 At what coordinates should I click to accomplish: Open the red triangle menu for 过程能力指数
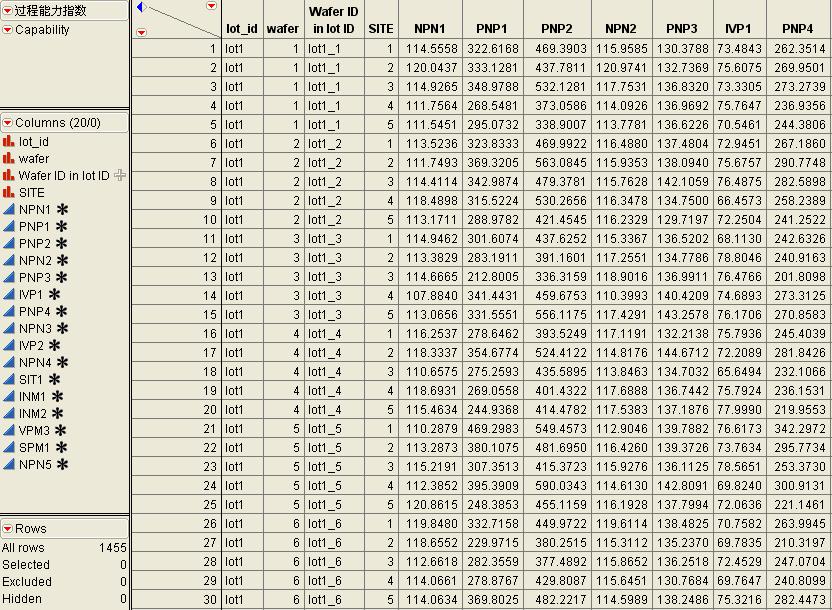pos(7,10)
